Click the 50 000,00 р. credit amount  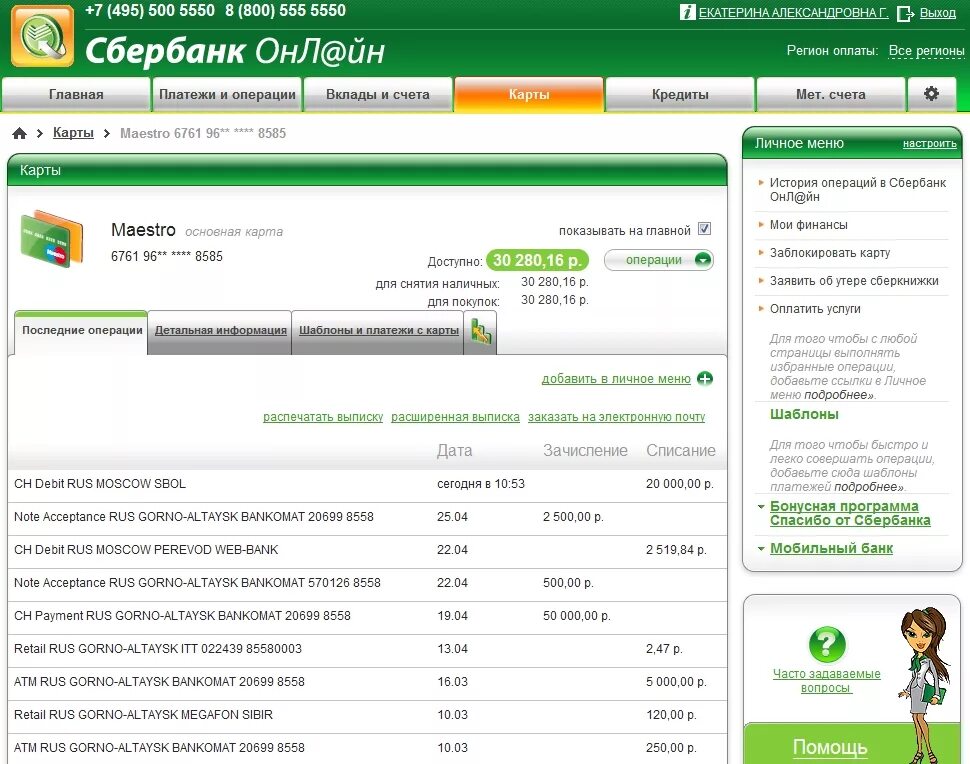coord(577,616)
